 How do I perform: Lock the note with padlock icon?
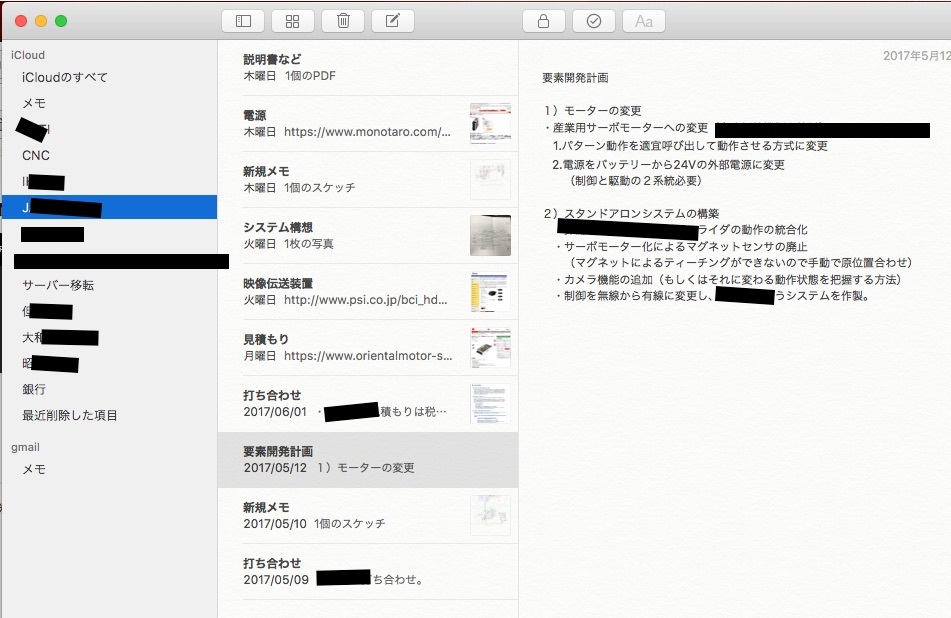click(x=543, y=21)
